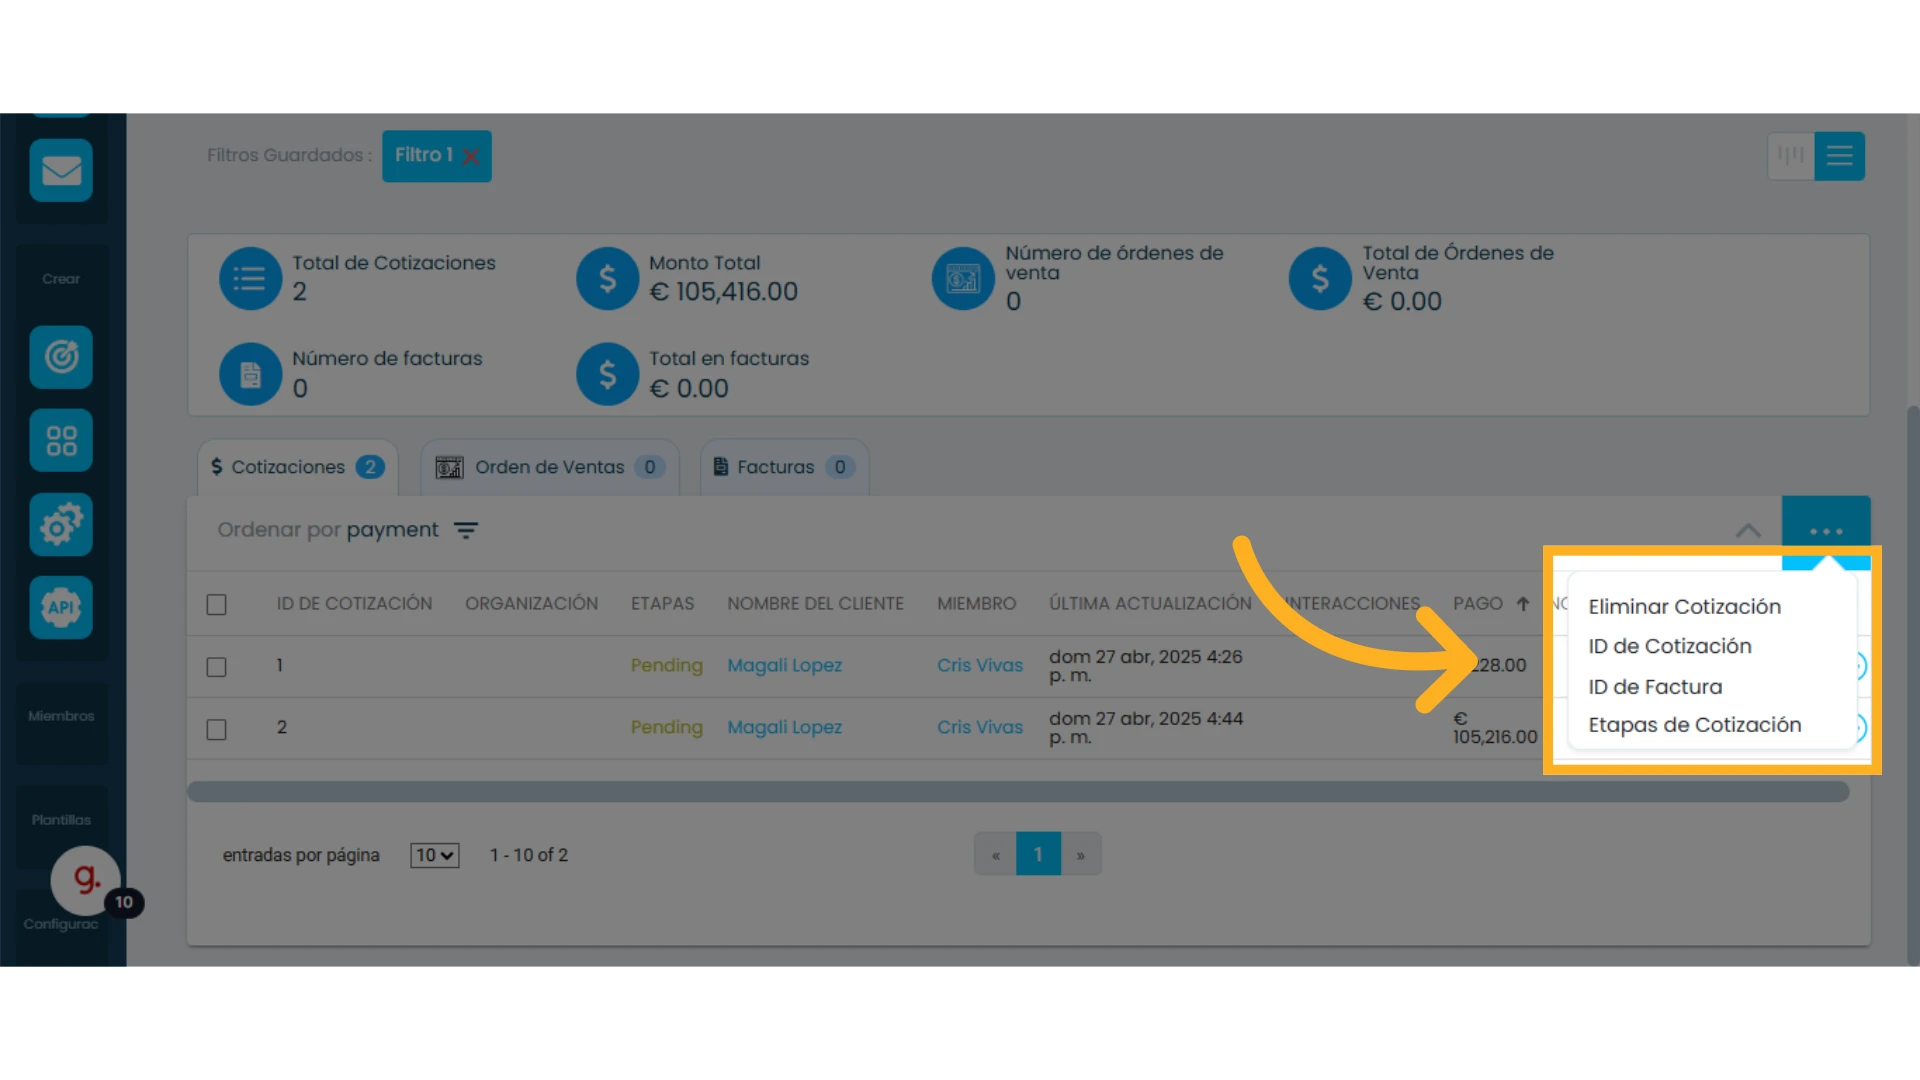Viewport: 1920px width, 1080px height.
Task: Toggle the three-dots options menu button
Action: 1826,531
